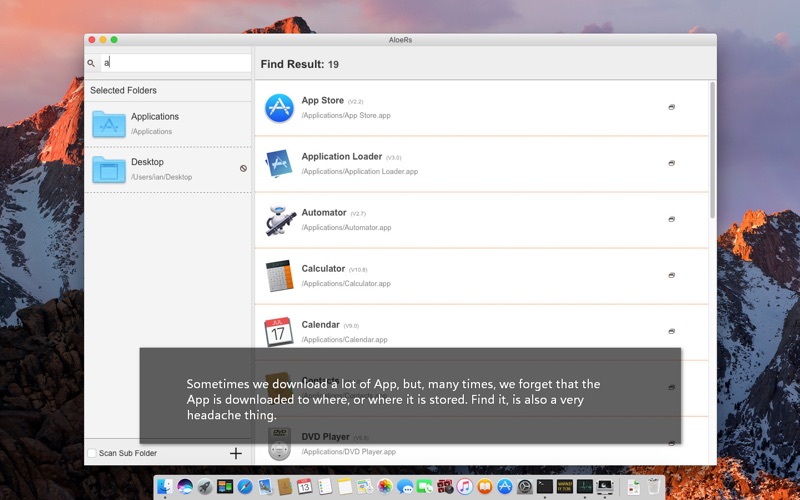The height and width of the screenshot is (500, 800).
Task: Reveal Calendar using its row's right icon
Action: 671,332
